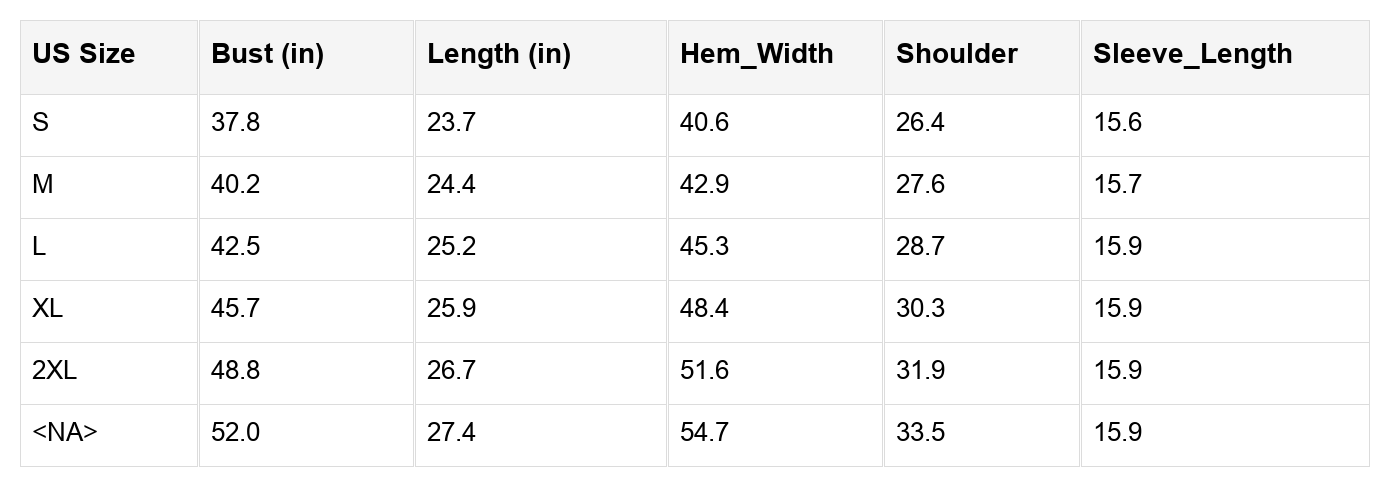Click hem width value 51.6
Image resolution: width=1389 pixels, height=486 pixels.
pyautogui.click(x=704, y=371)
